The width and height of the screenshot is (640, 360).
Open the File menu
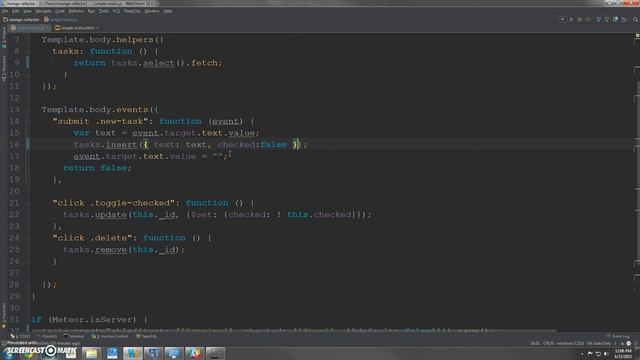(5, 11)
